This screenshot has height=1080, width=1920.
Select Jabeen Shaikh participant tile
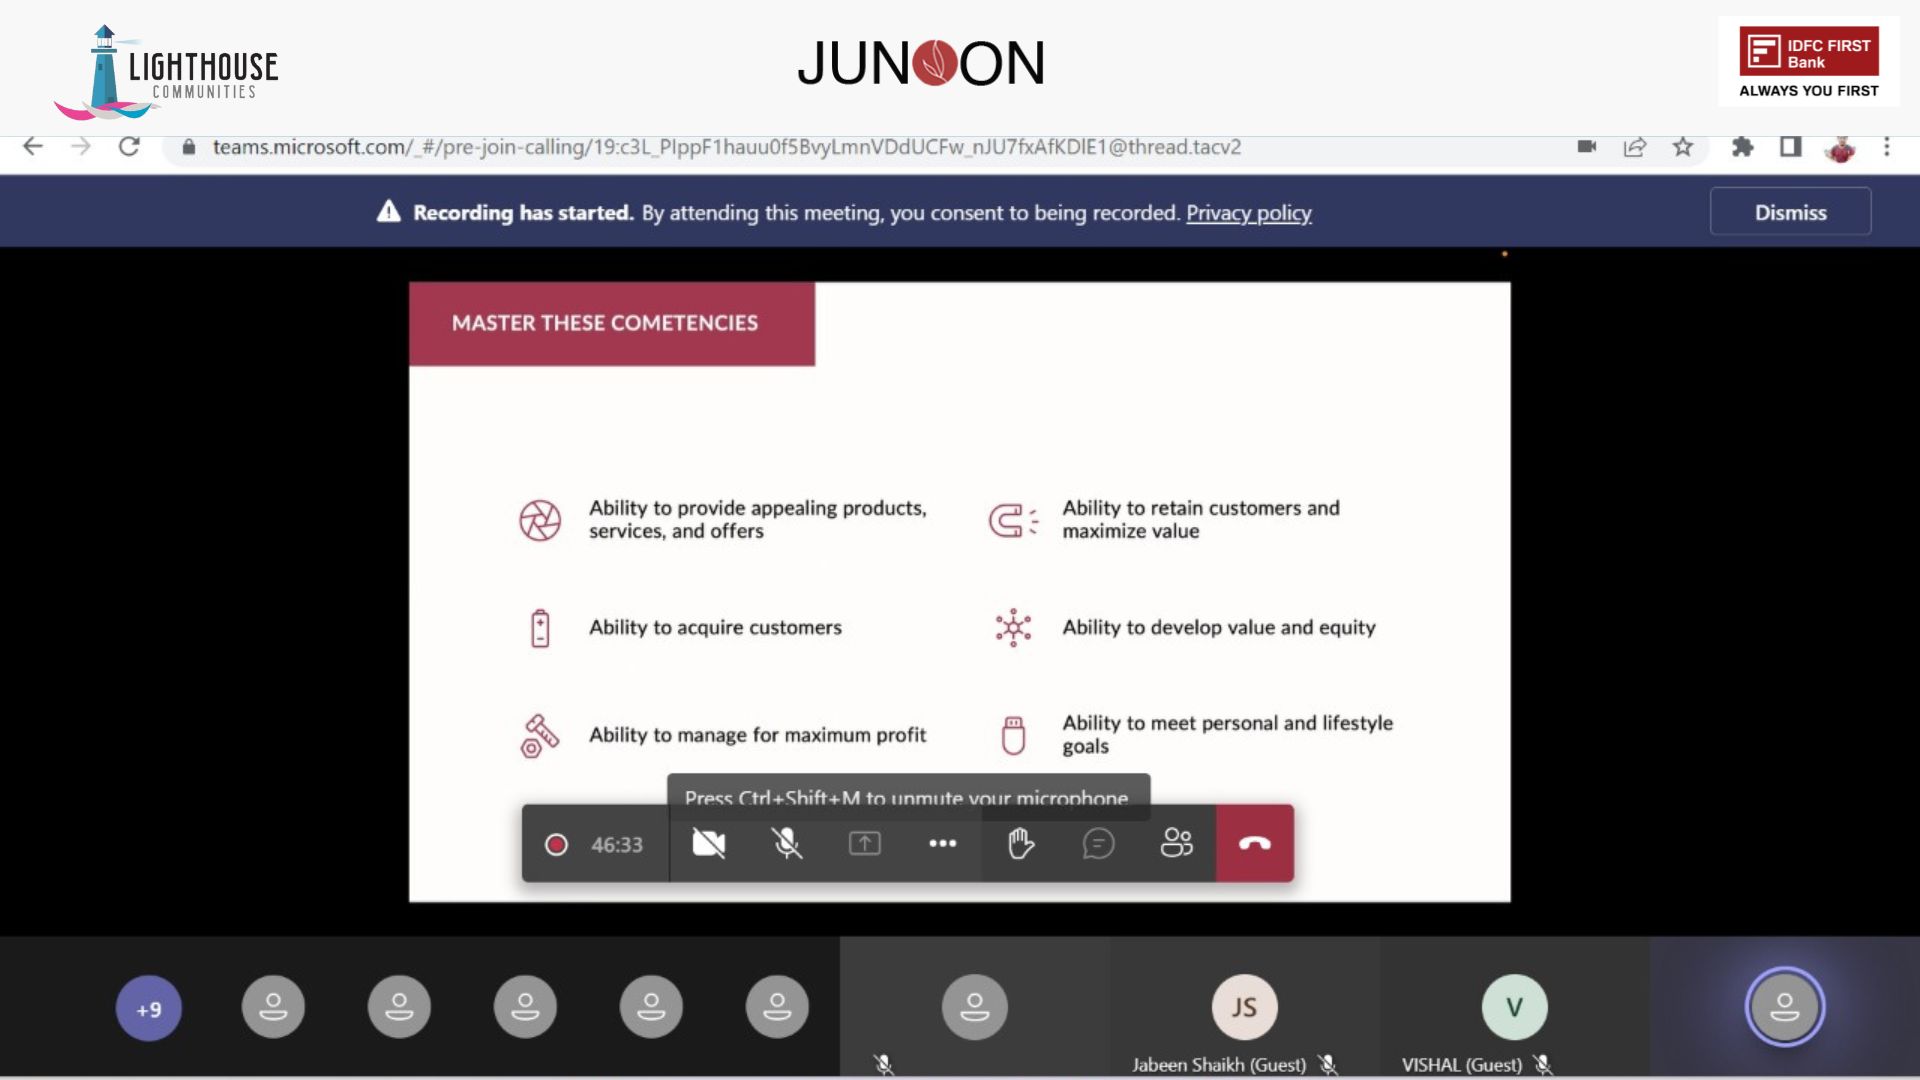1244,1008
